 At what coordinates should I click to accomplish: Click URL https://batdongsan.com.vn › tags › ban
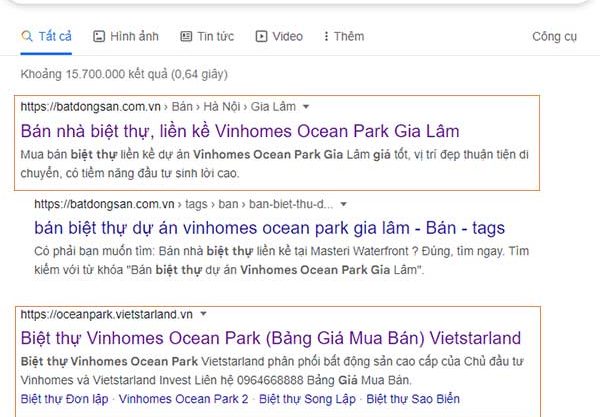pyautogui.click(x=183, y=204)
